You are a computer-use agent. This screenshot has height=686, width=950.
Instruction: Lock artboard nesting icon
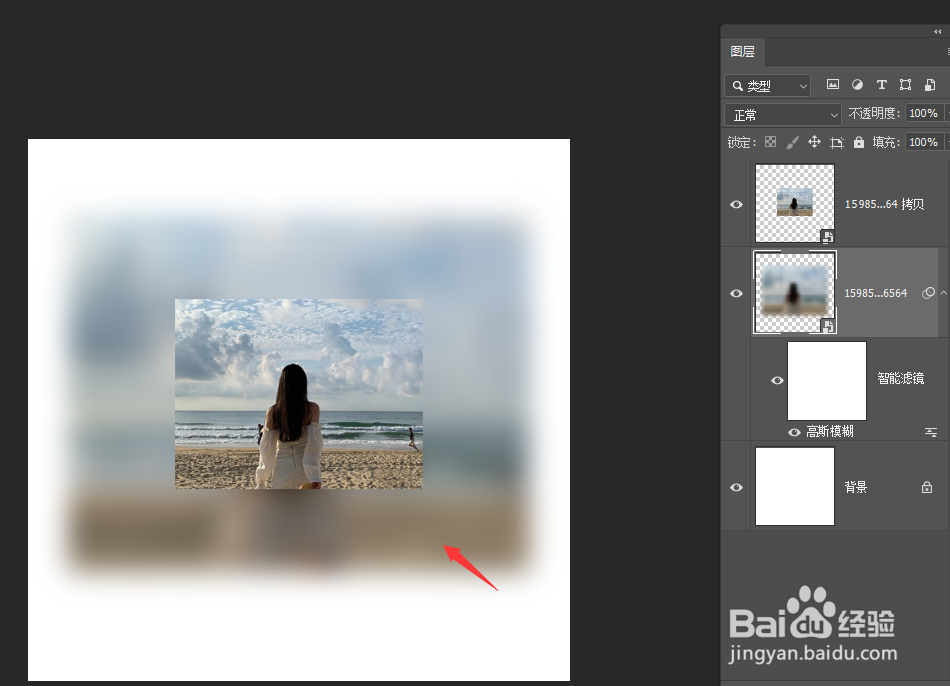coord(837,143)
